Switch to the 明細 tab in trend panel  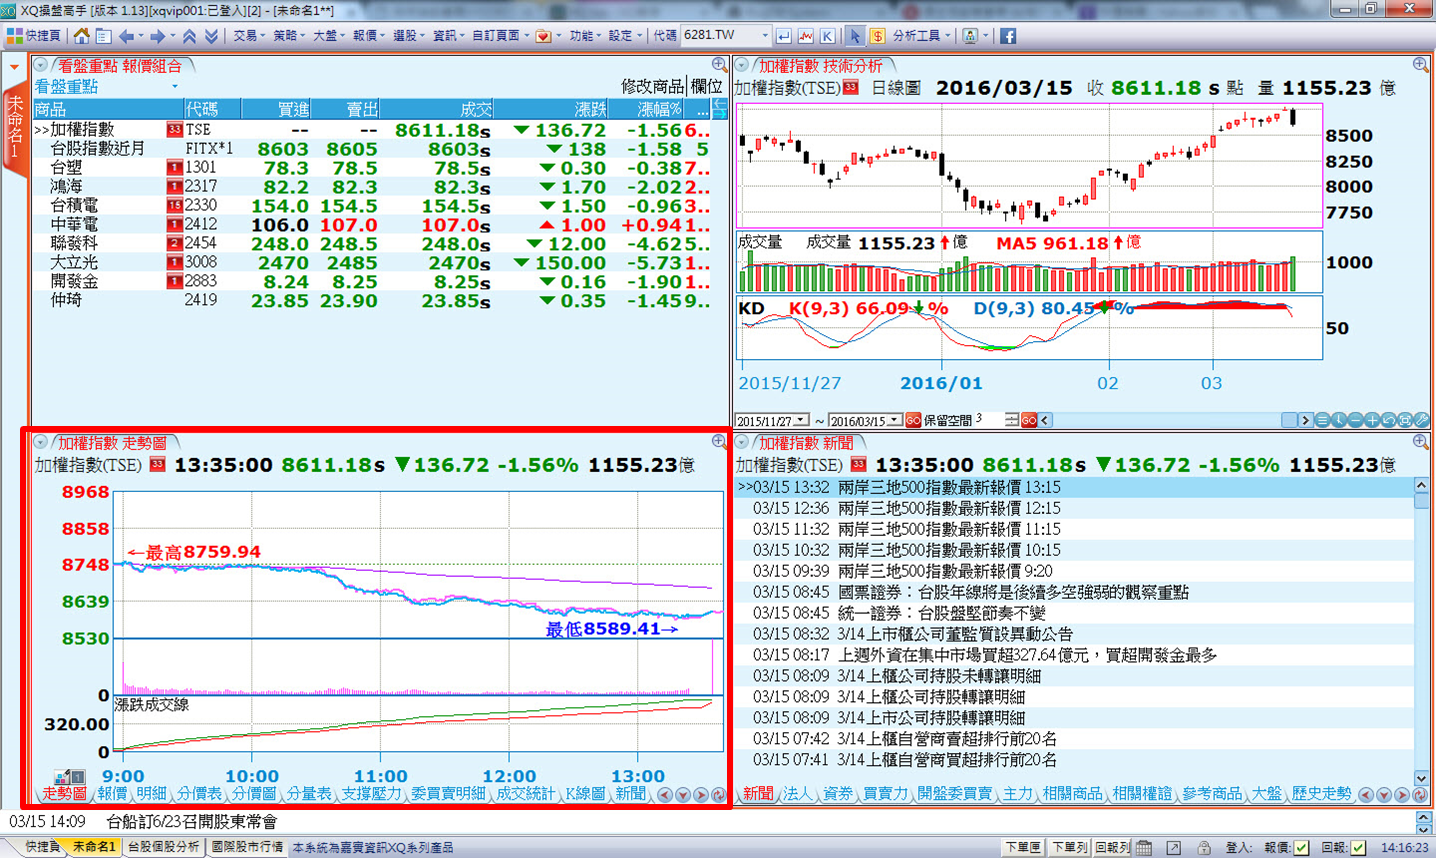(151, 793)
